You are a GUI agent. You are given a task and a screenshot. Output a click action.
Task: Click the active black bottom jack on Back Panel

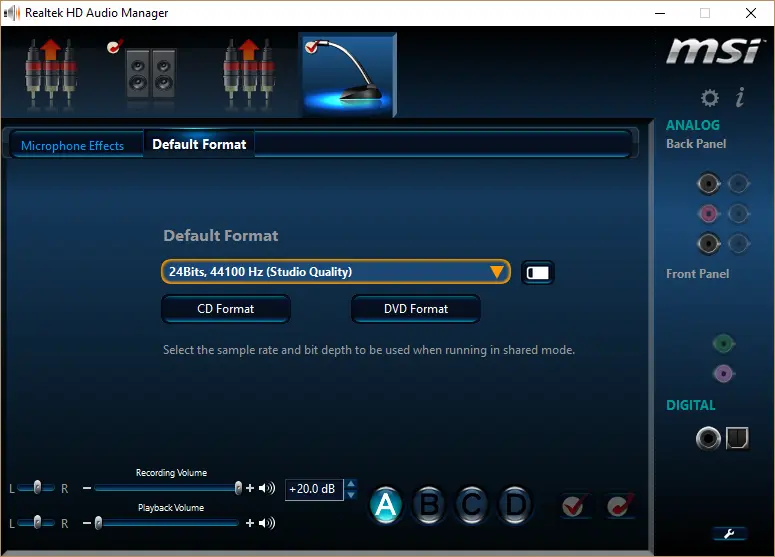(708, 243)
